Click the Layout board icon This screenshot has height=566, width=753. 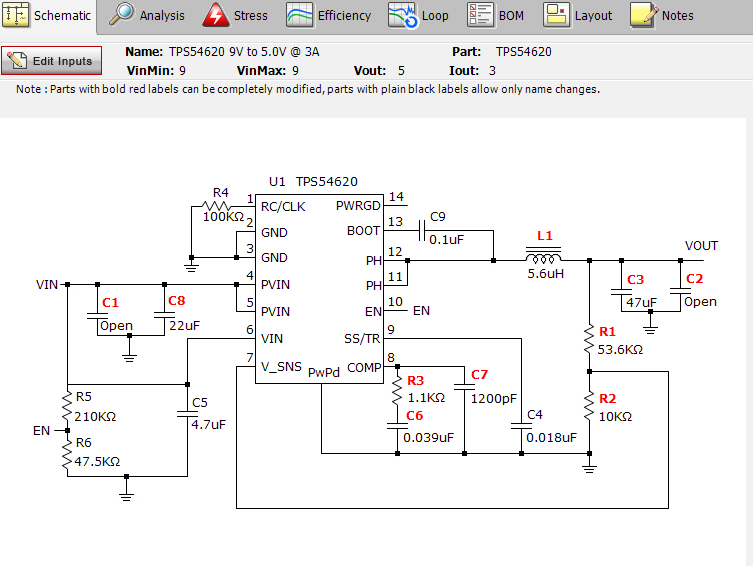click(x=557, y=14)
